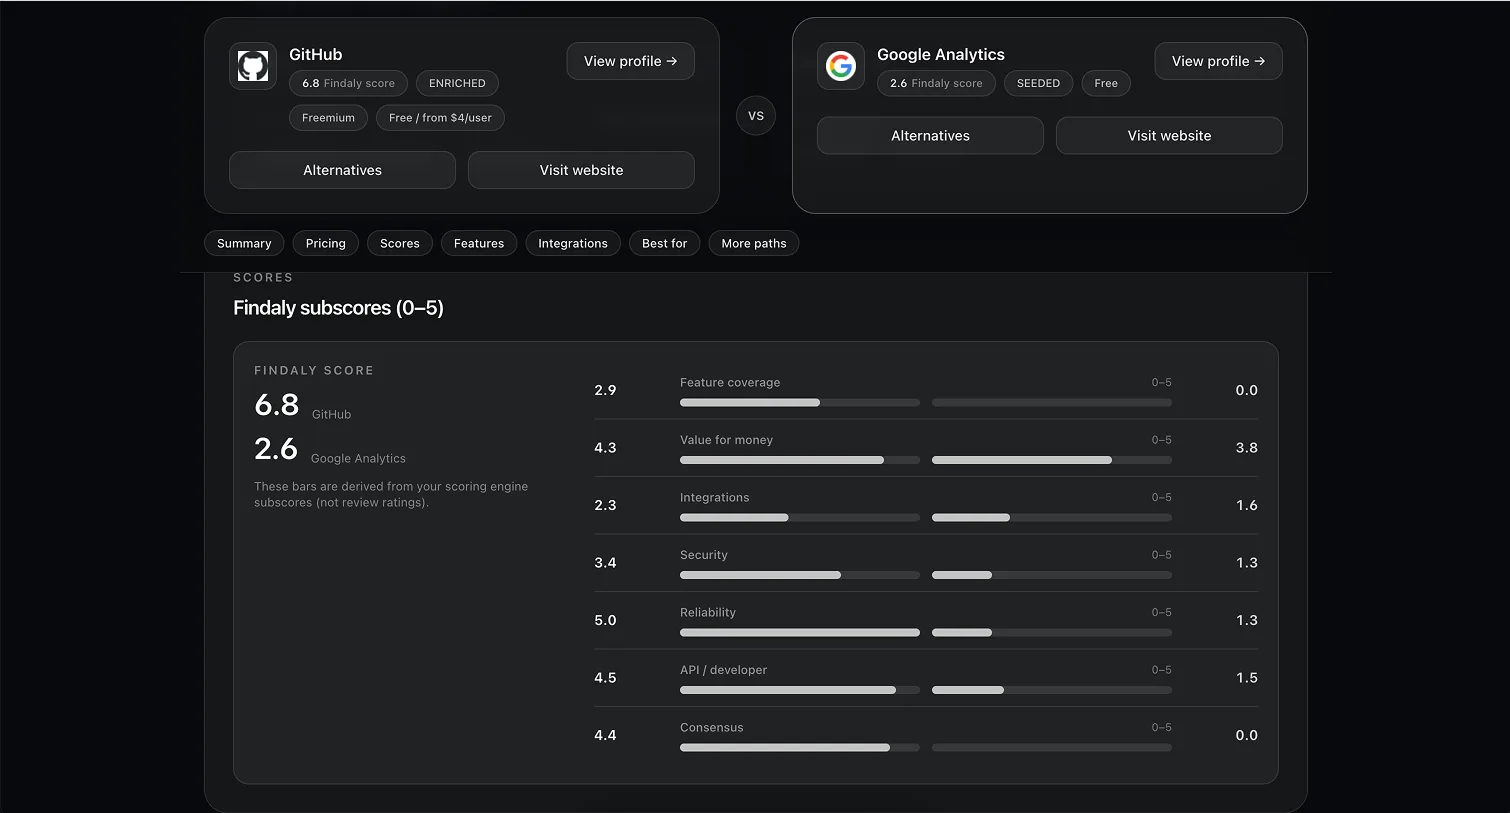Image resolution: width=1510 pixels, height=813 pixels.
Task: Open GitHub's View profile button
Action: (630, 61)
